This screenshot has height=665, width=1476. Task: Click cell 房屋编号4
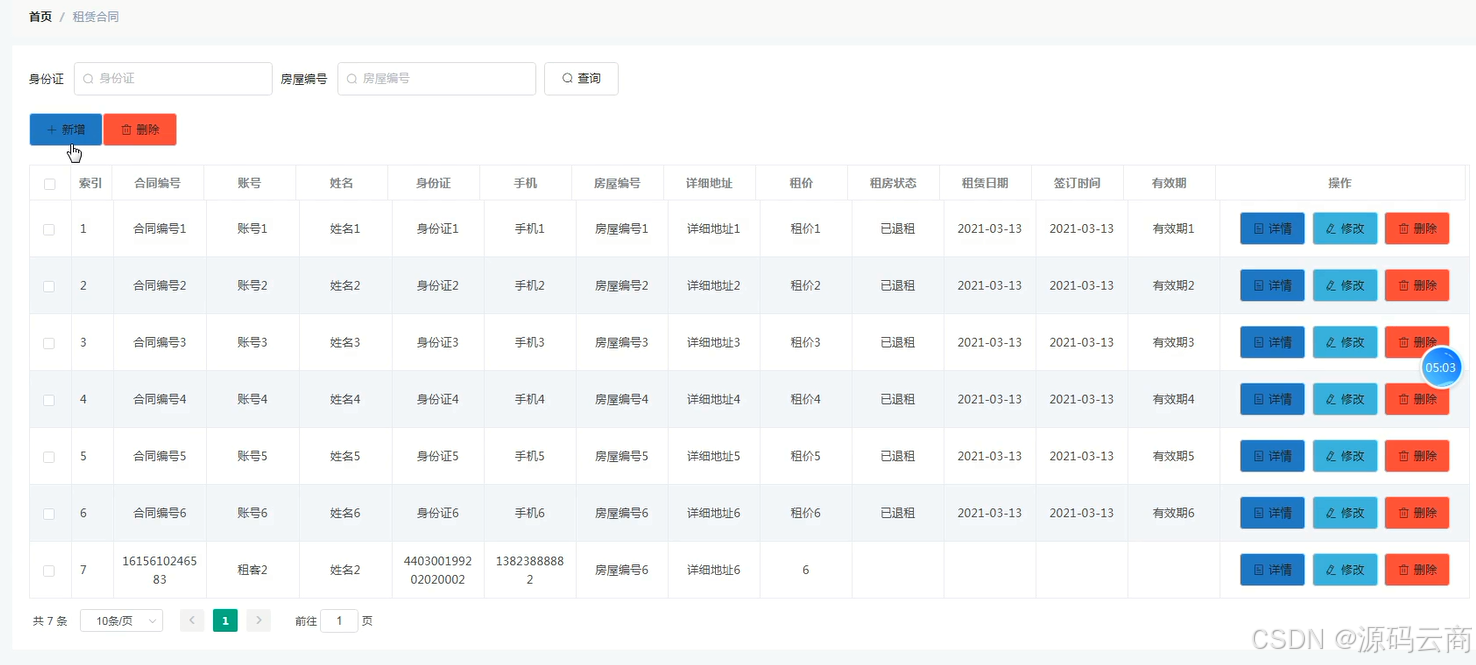tap(621, 399)
